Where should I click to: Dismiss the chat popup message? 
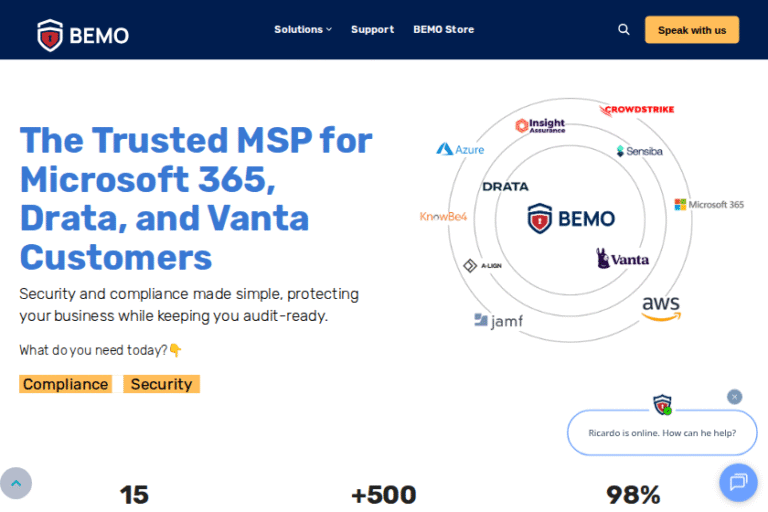[x=735, y=397]
